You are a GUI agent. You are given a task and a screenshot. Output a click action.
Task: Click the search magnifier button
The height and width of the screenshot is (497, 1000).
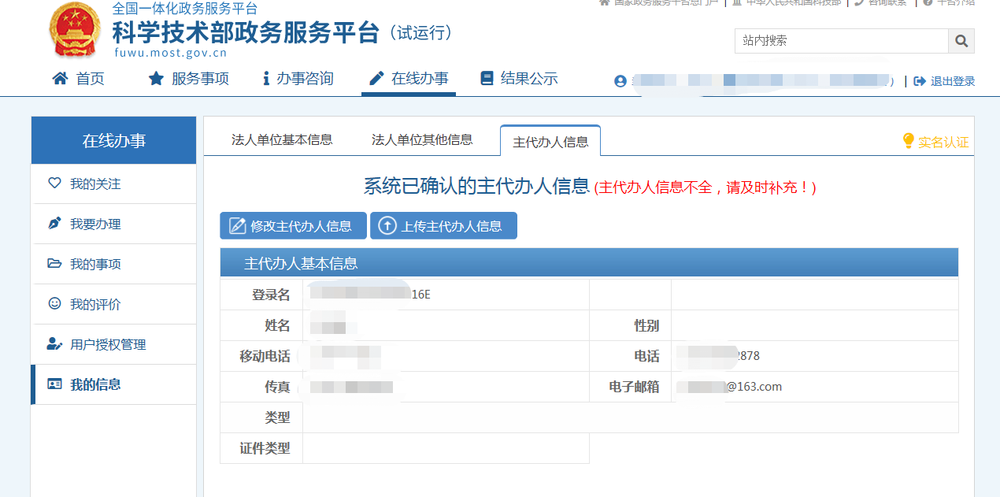pos(961,41)
